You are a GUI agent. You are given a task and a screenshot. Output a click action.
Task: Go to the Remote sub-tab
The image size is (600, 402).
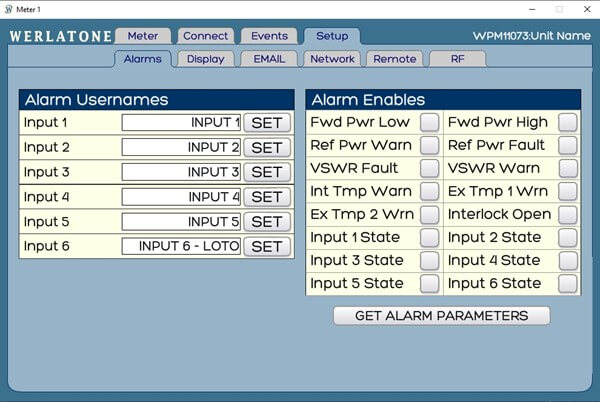point(395,59)
